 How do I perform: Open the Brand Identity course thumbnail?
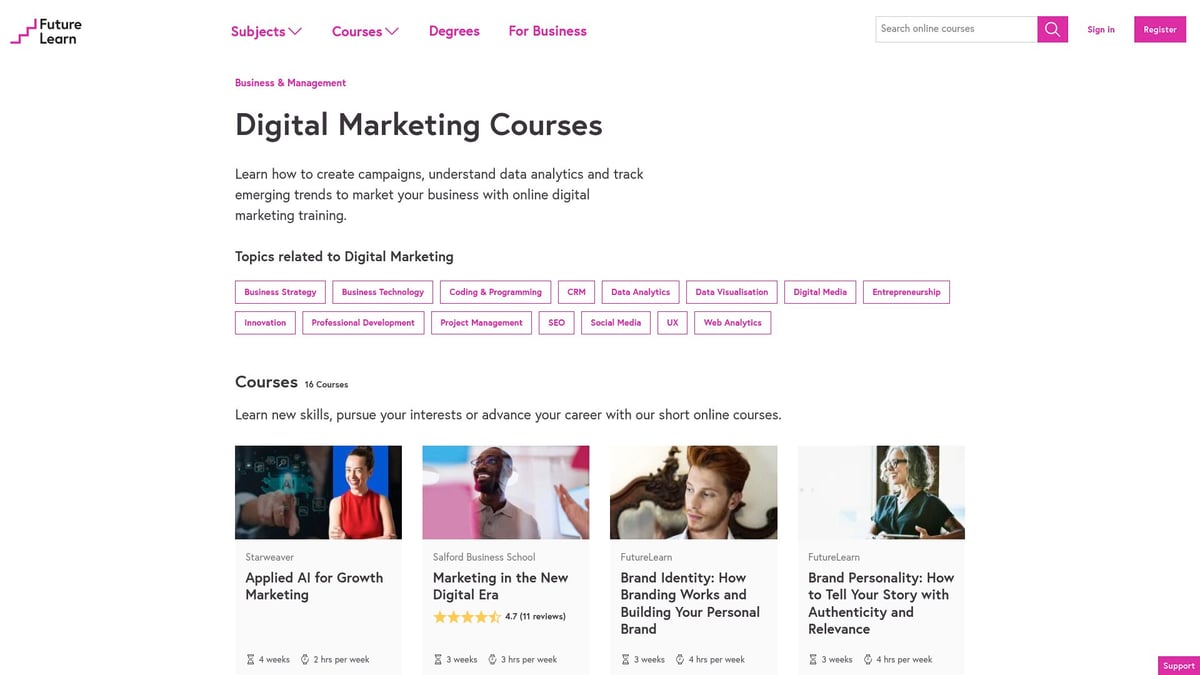click(x=693, y=493)
